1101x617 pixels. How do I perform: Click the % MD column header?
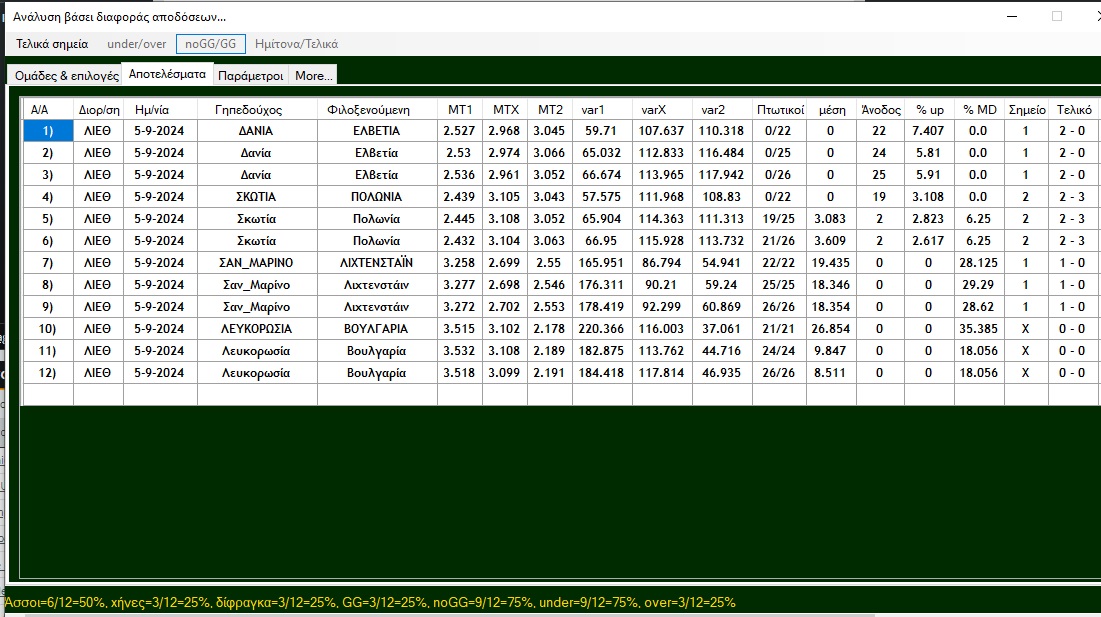(x=979, y=109)
